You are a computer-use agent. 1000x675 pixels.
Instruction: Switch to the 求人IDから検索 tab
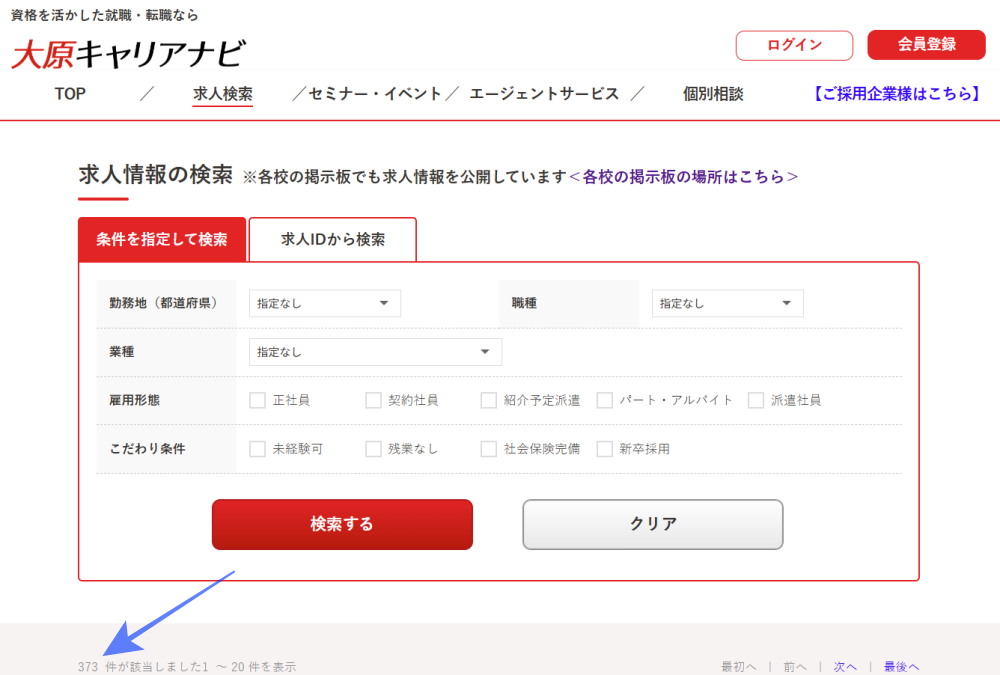(332, 239)
